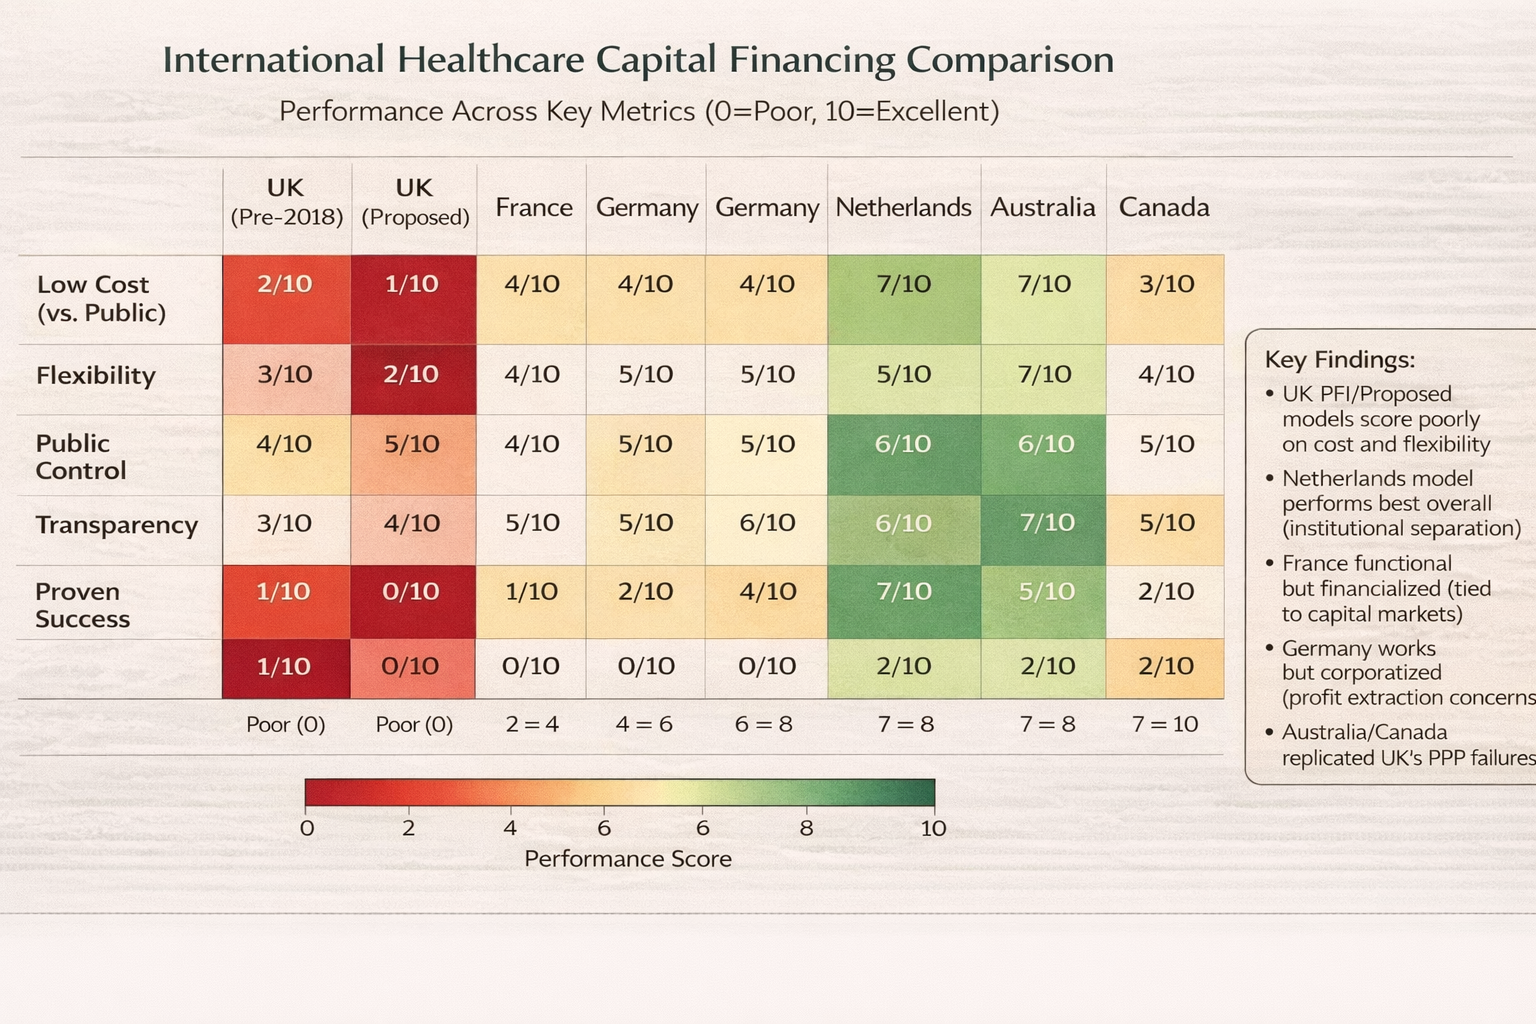
Task: Select UK (Proposed) Proven Success 0/10 cell
Action: point(411,592)
